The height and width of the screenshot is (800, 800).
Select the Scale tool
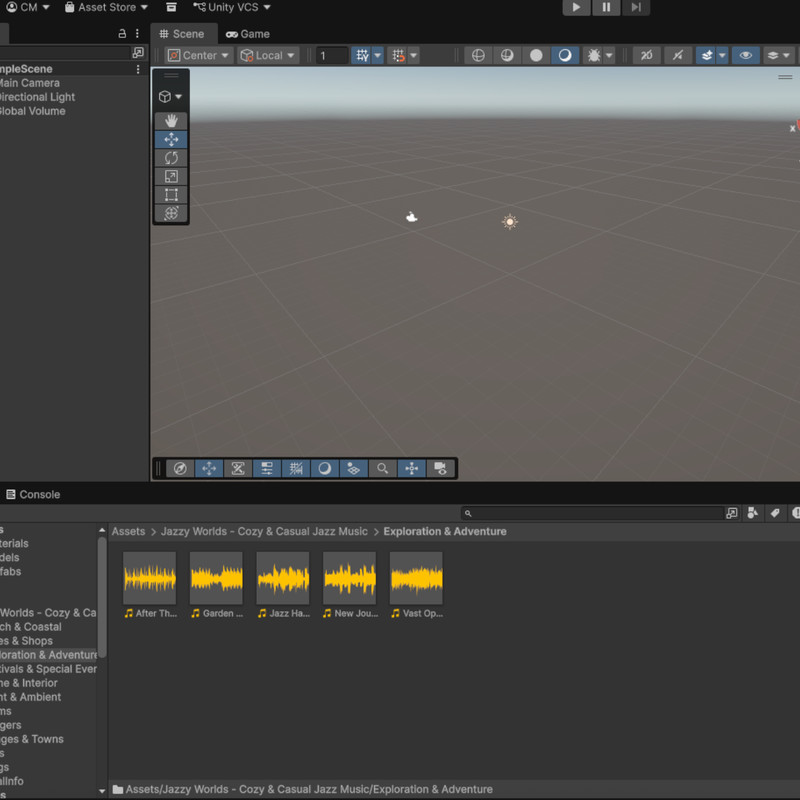(x=171, y=177)
